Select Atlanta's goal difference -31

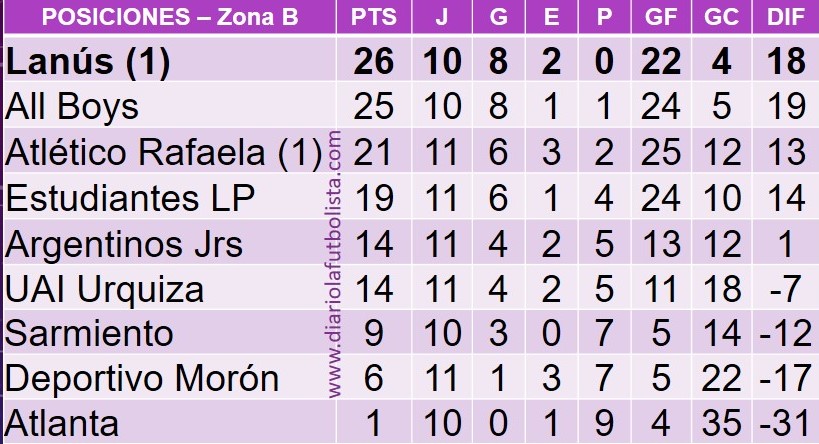[x=786, y=423]
